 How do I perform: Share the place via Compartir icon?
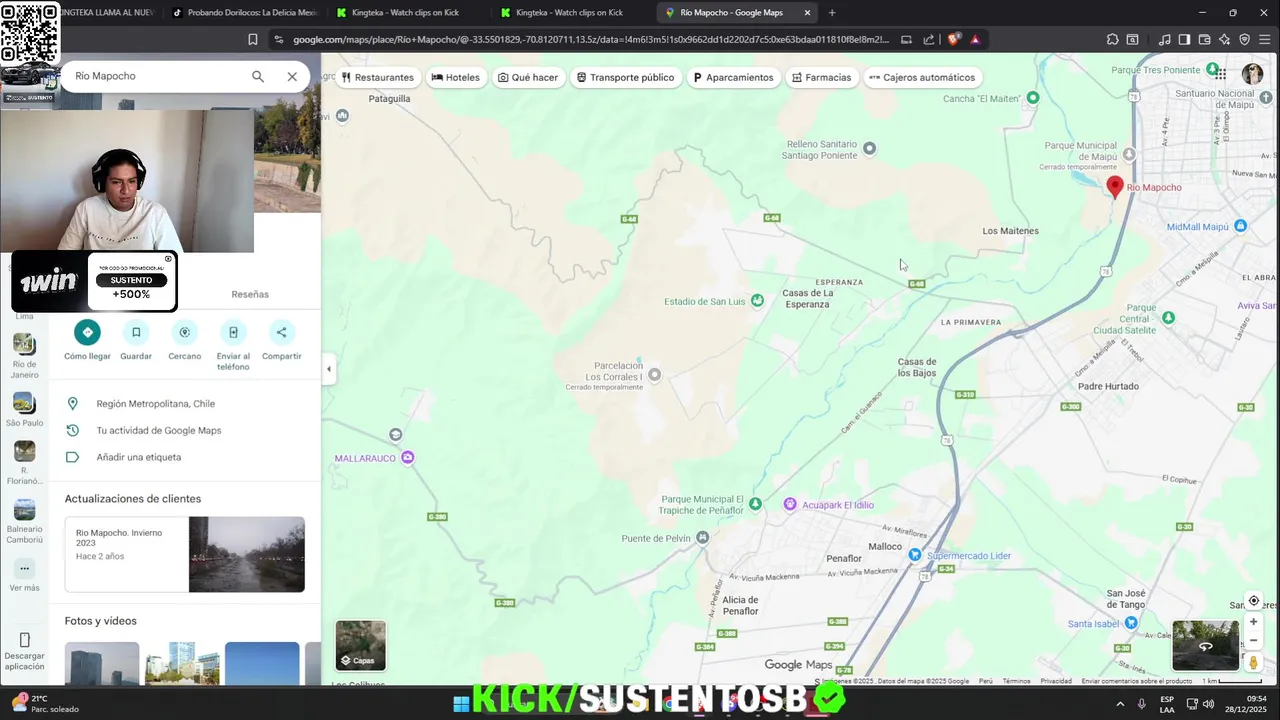(281, 333)
